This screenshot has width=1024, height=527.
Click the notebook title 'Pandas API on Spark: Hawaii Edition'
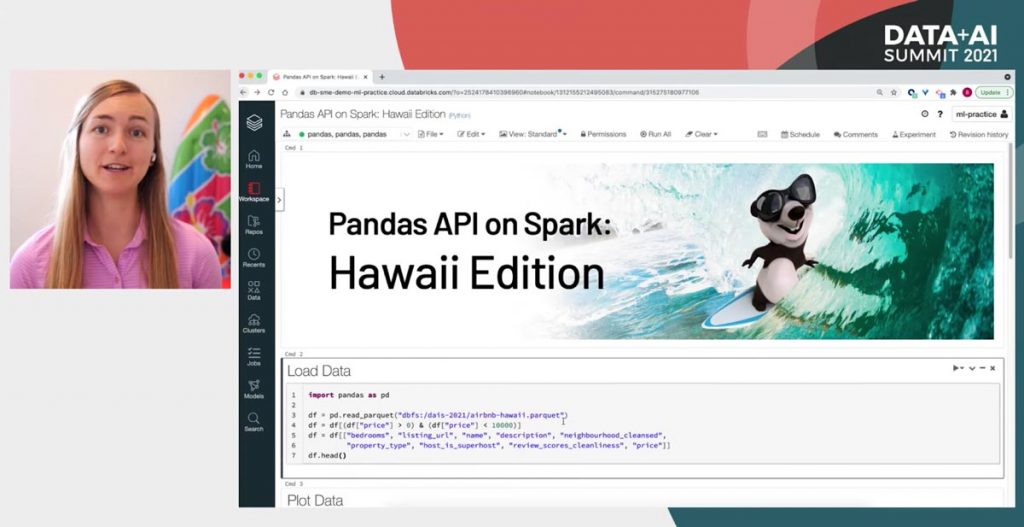pos(362,114)
